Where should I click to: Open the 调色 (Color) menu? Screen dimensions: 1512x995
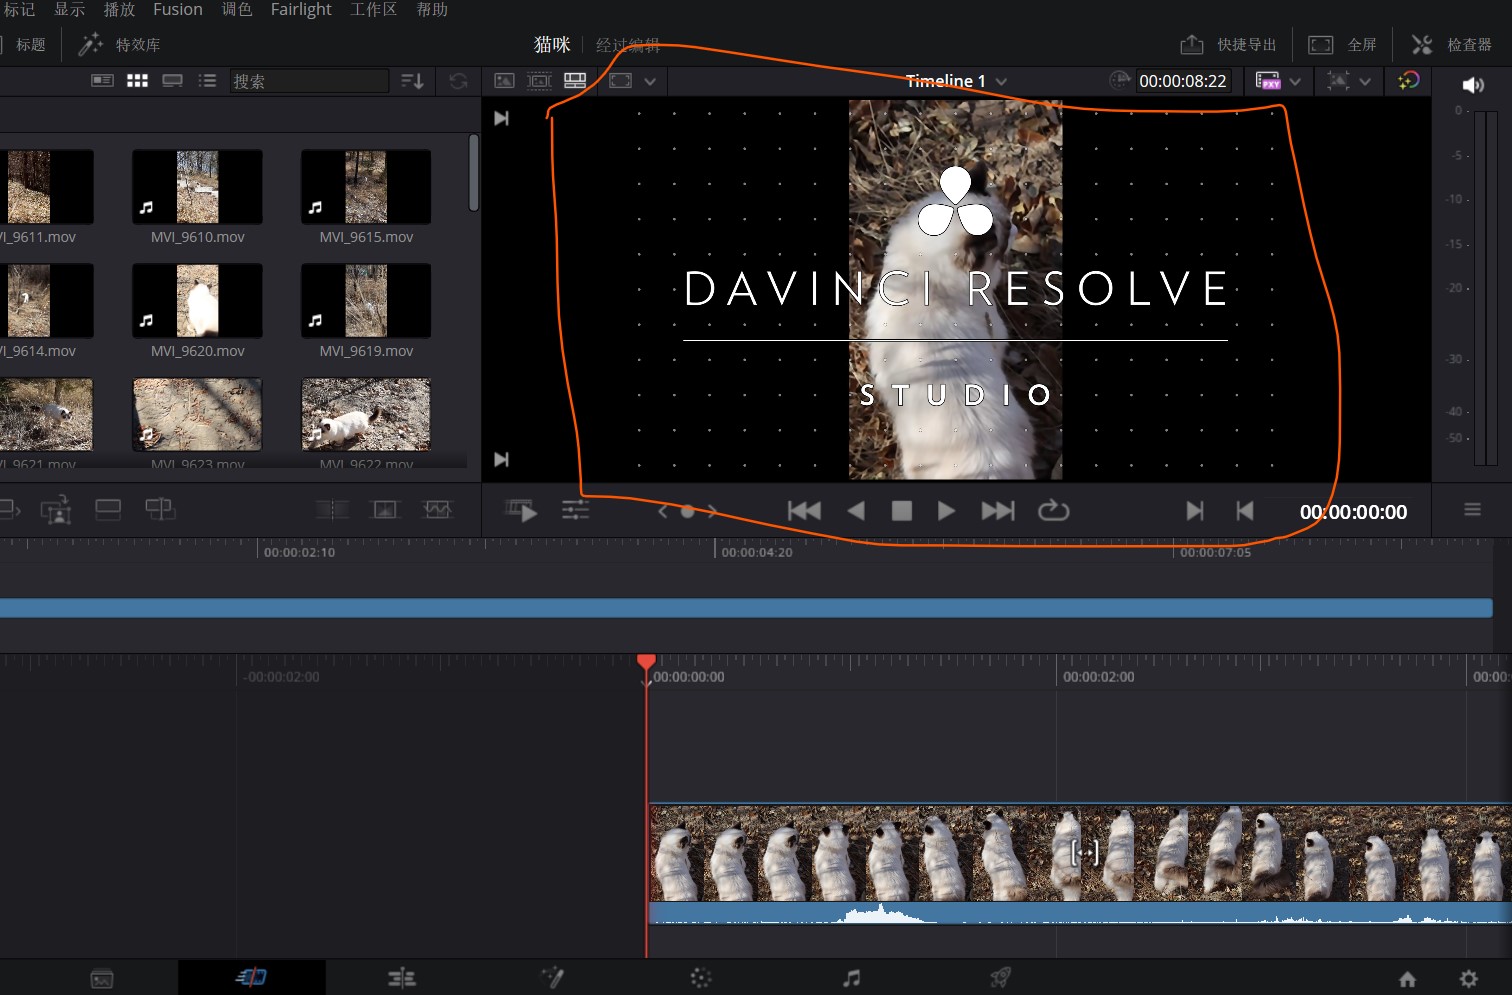[237, 9]
